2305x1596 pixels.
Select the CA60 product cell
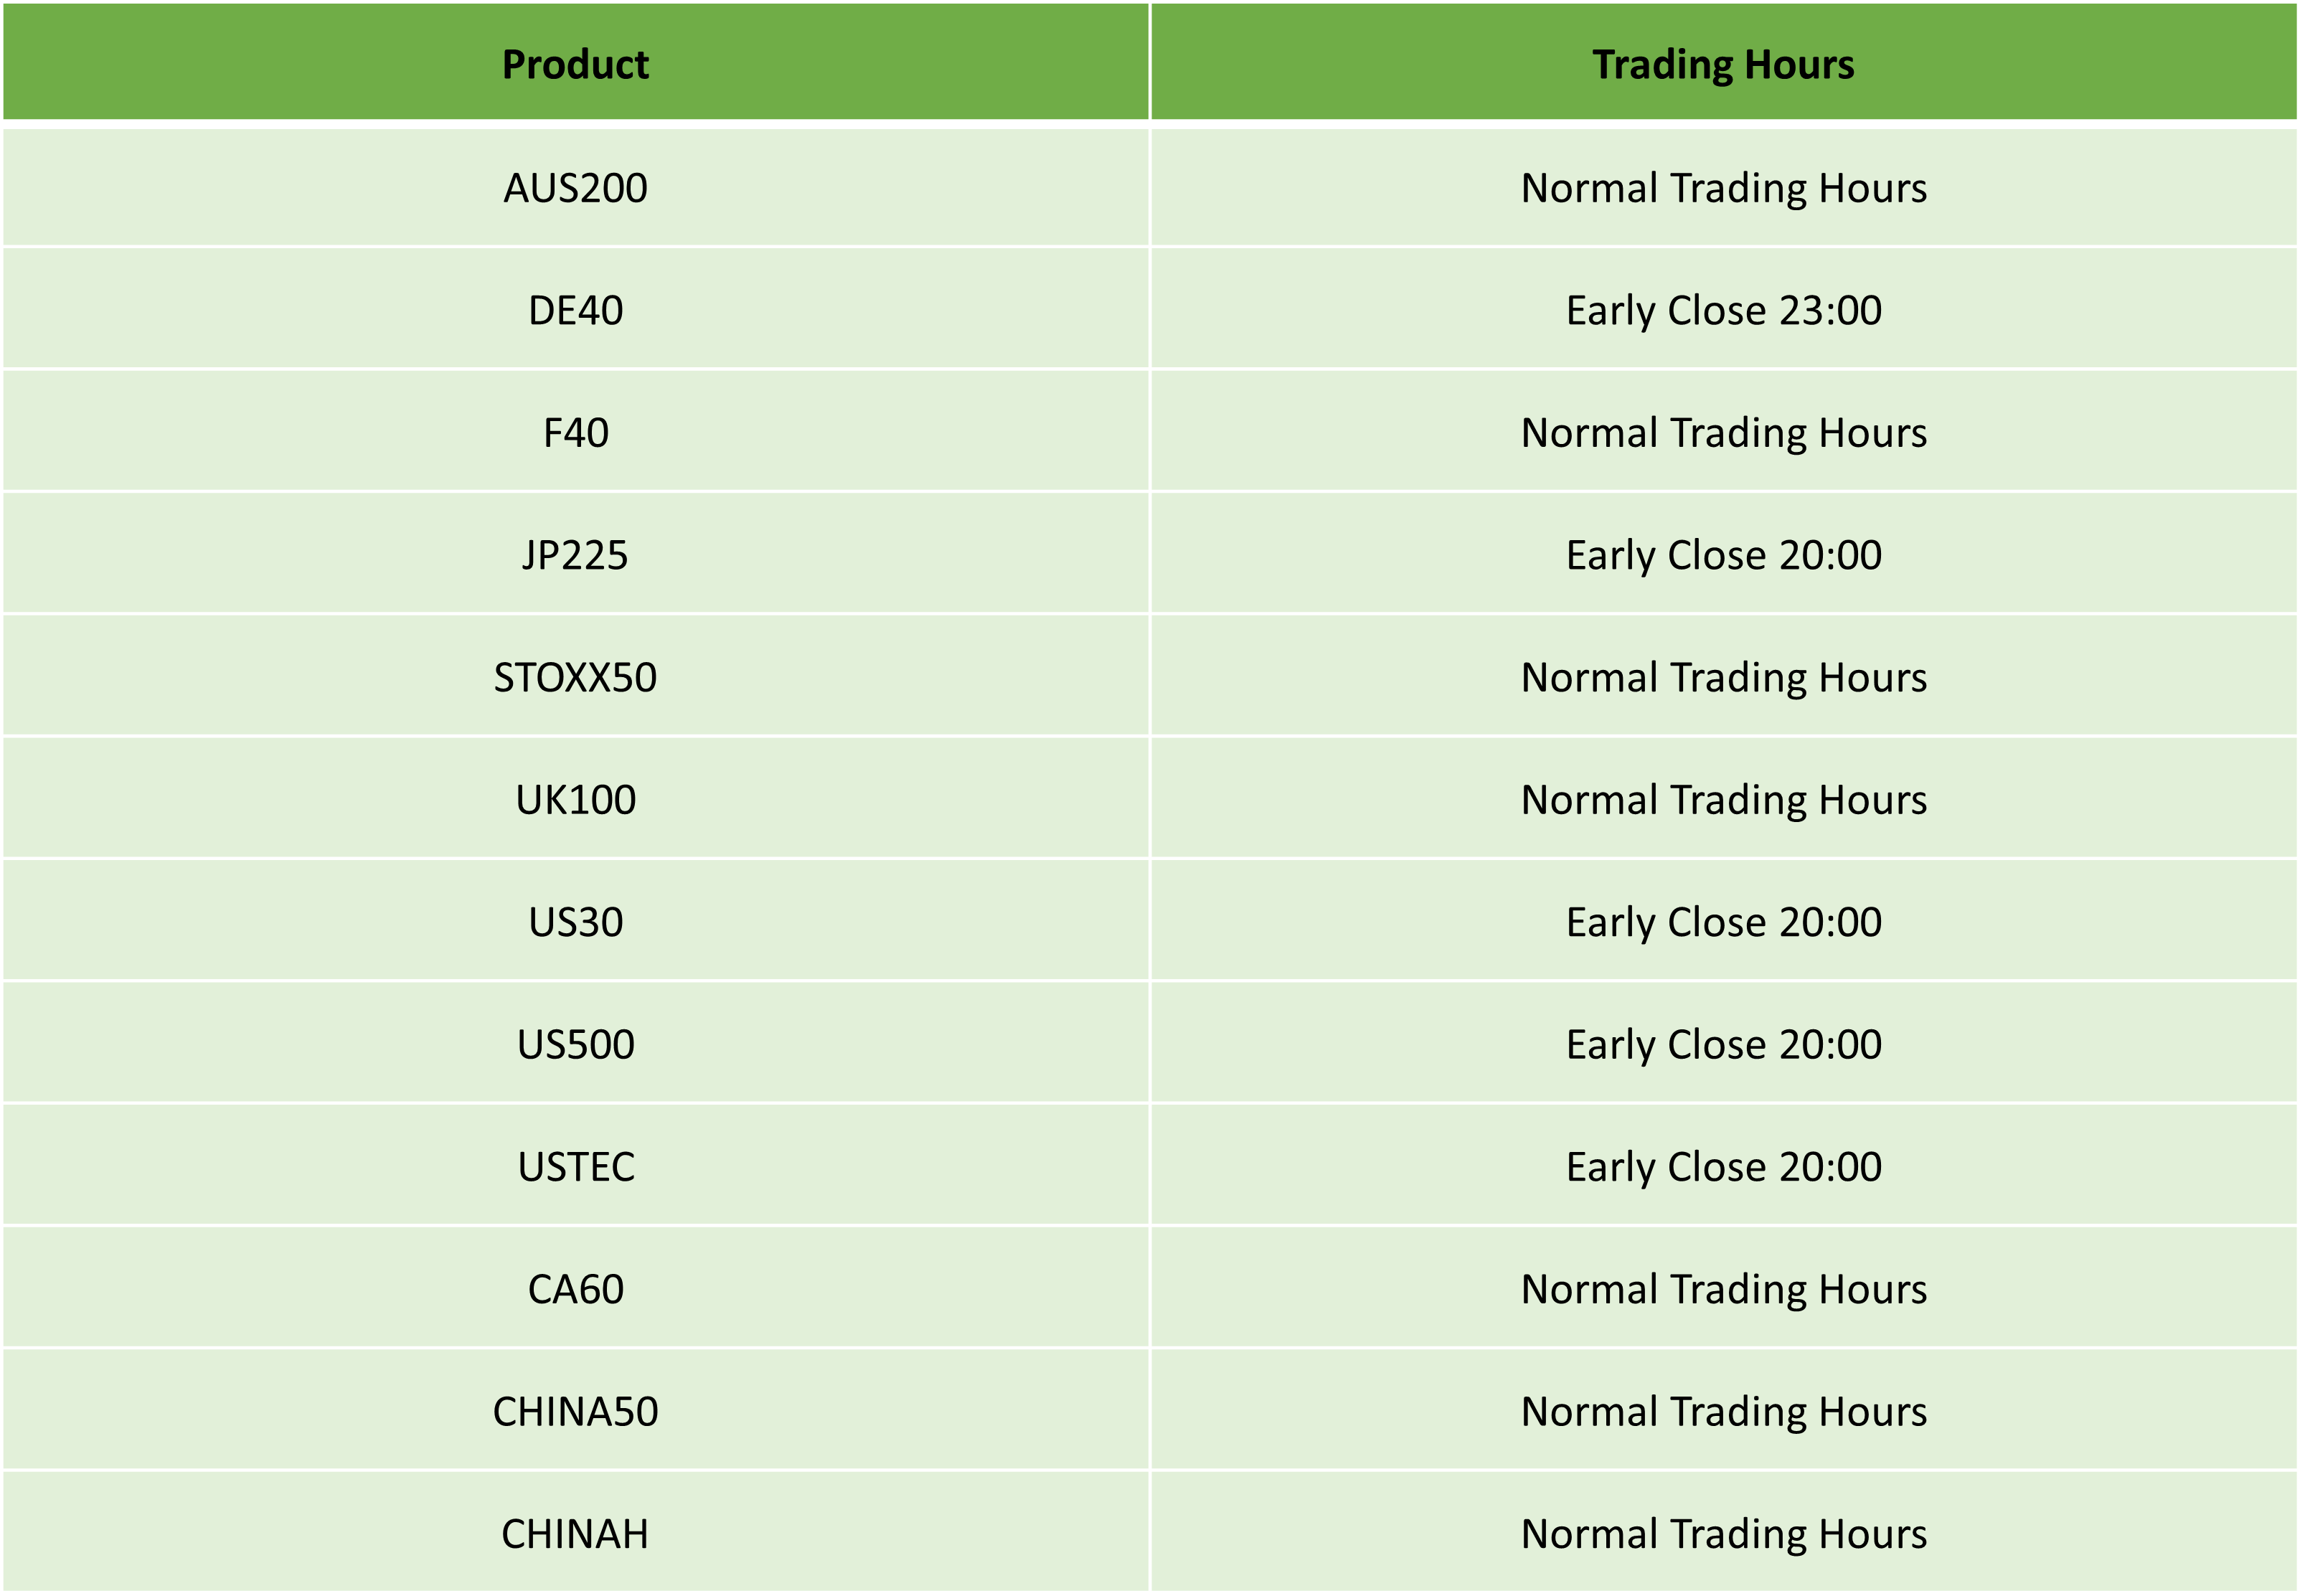coord(575,1288)
